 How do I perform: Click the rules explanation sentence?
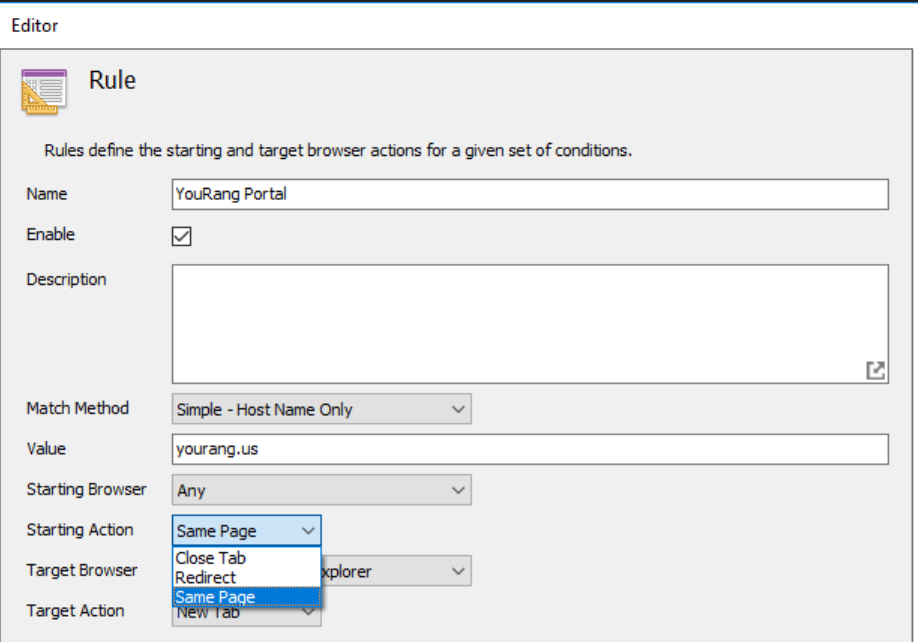click(338, 151)
